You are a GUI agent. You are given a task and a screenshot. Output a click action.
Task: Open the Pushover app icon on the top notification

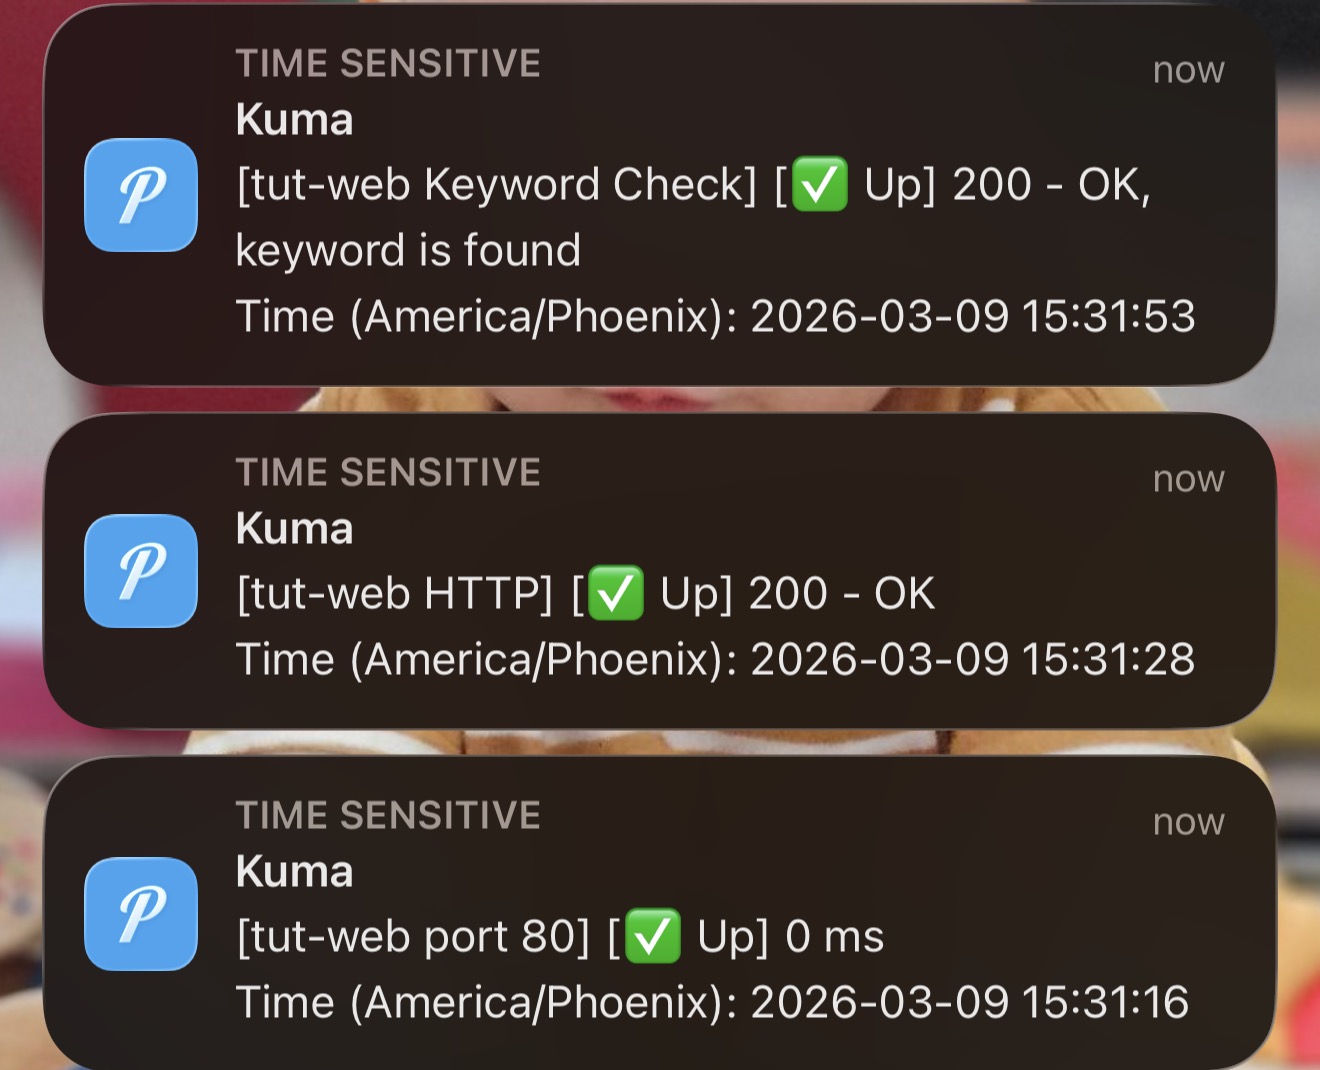[140, 196]
